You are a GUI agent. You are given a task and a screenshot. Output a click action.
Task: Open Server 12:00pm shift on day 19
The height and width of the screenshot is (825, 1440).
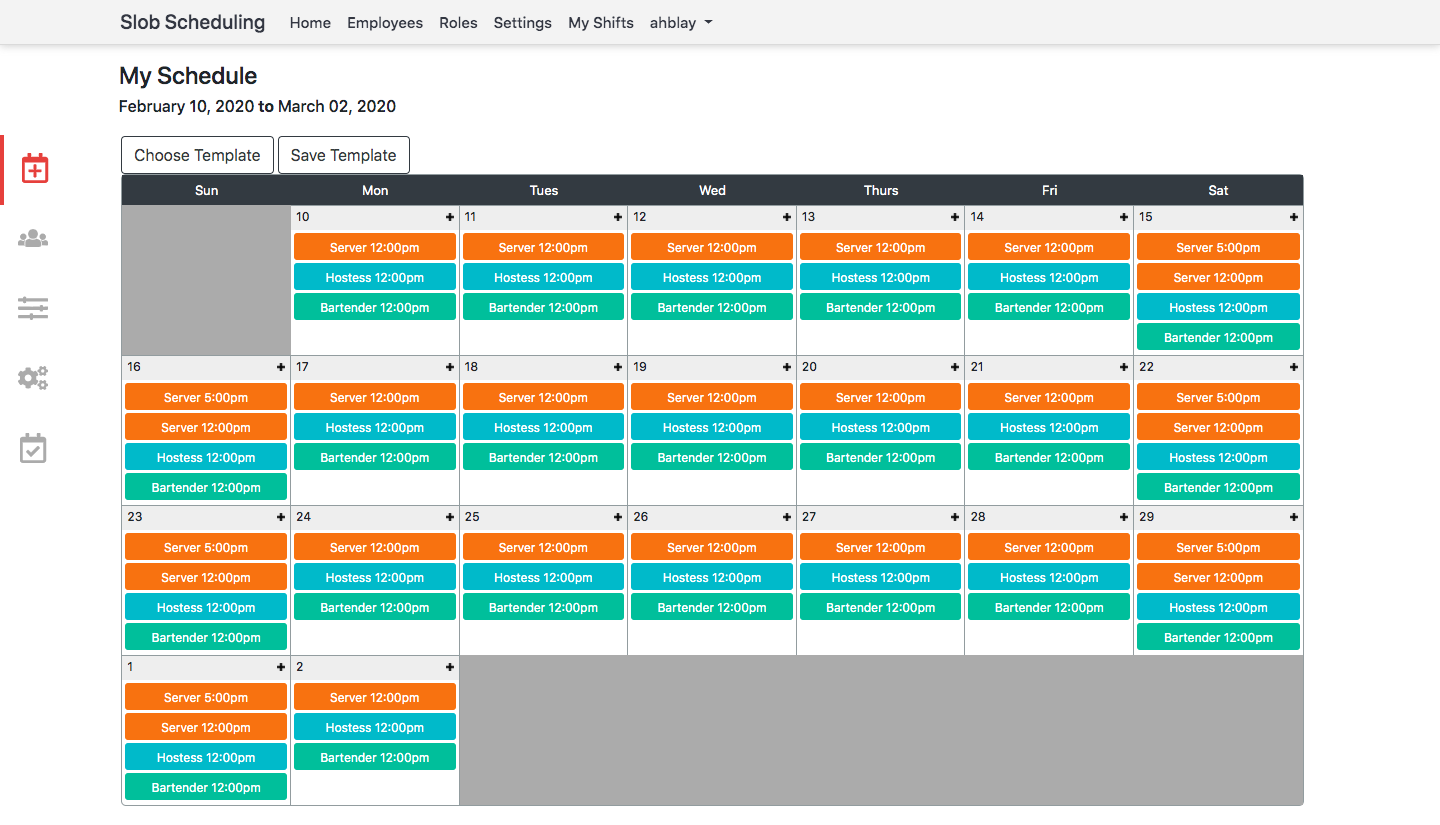712,397
